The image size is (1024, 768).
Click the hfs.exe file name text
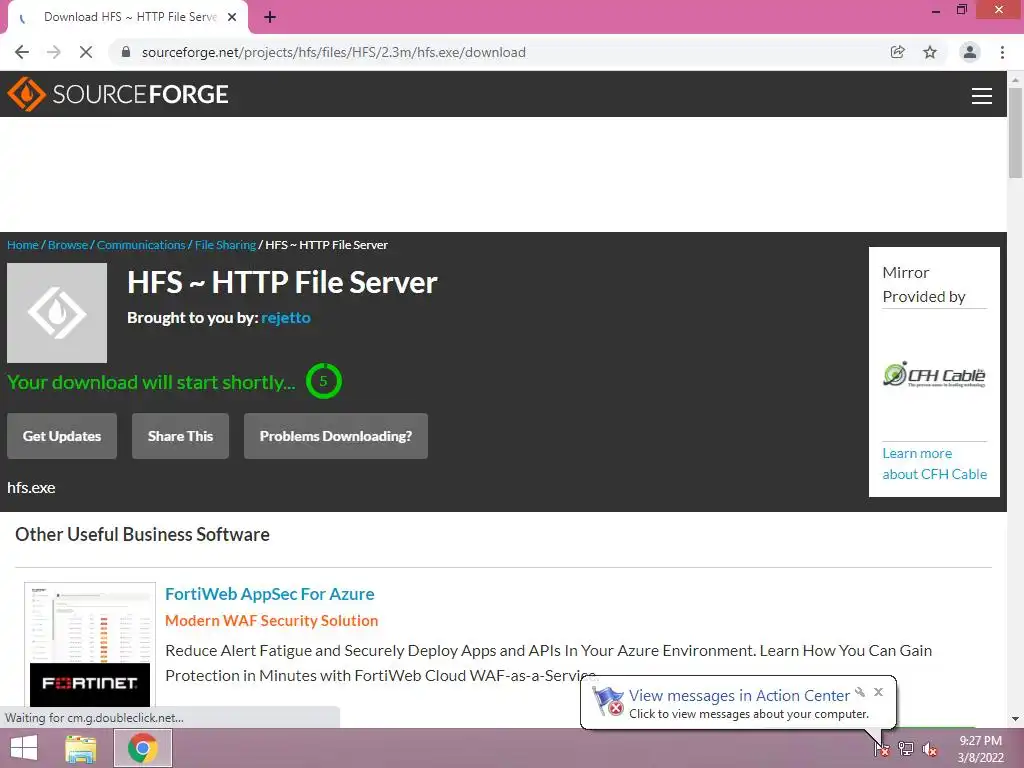click(x=31, y=488)
